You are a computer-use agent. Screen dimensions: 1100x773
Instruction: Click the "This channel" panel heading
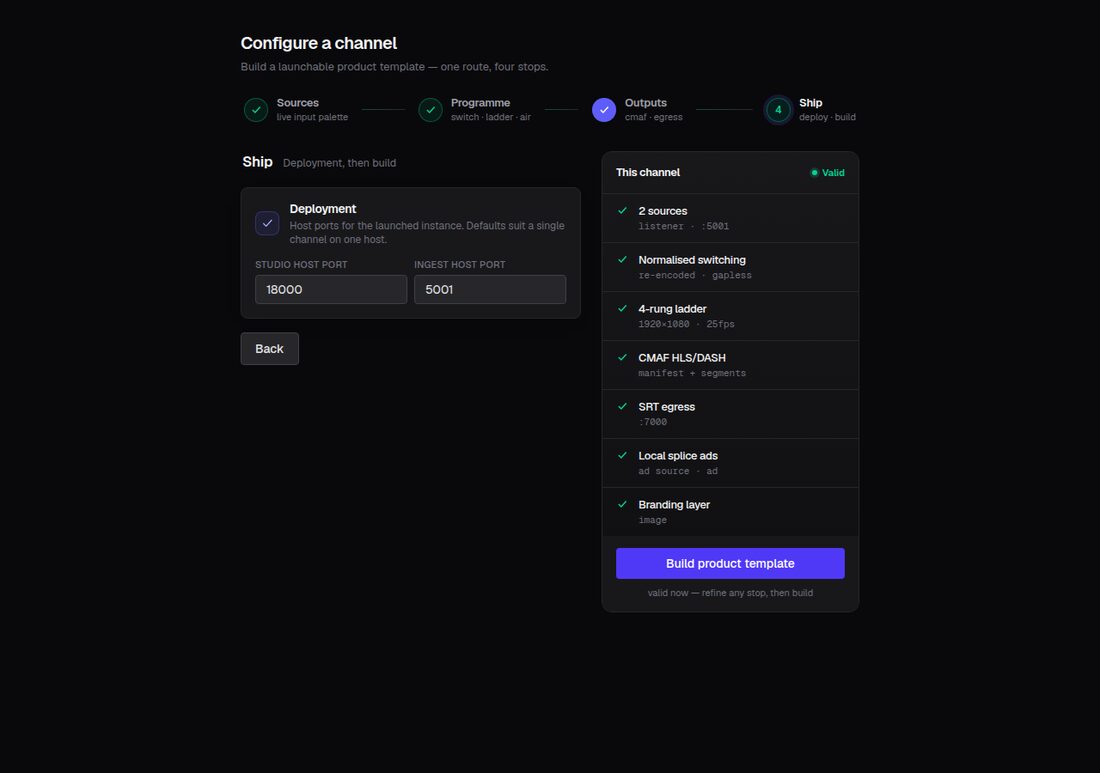tap(648, 173)
